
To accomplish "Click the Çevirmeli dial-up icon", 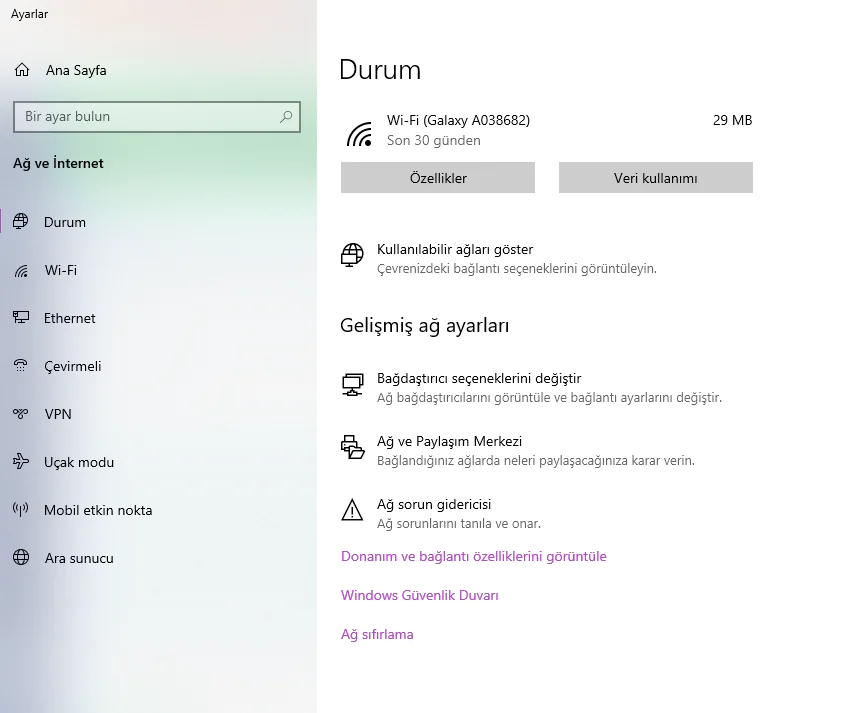I will click(x=21, y=366).
